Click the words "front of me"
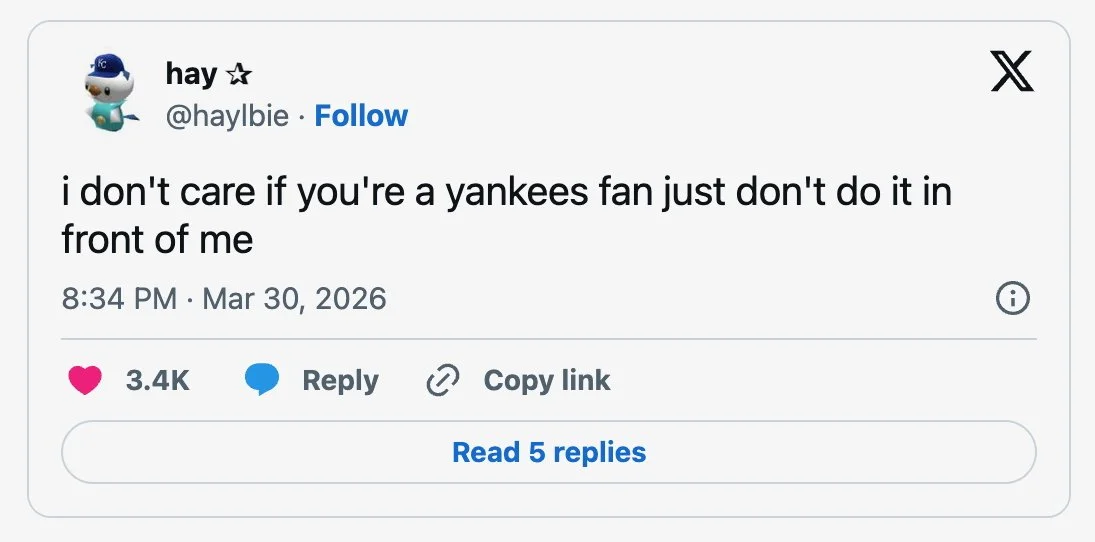 click(157, 240)
